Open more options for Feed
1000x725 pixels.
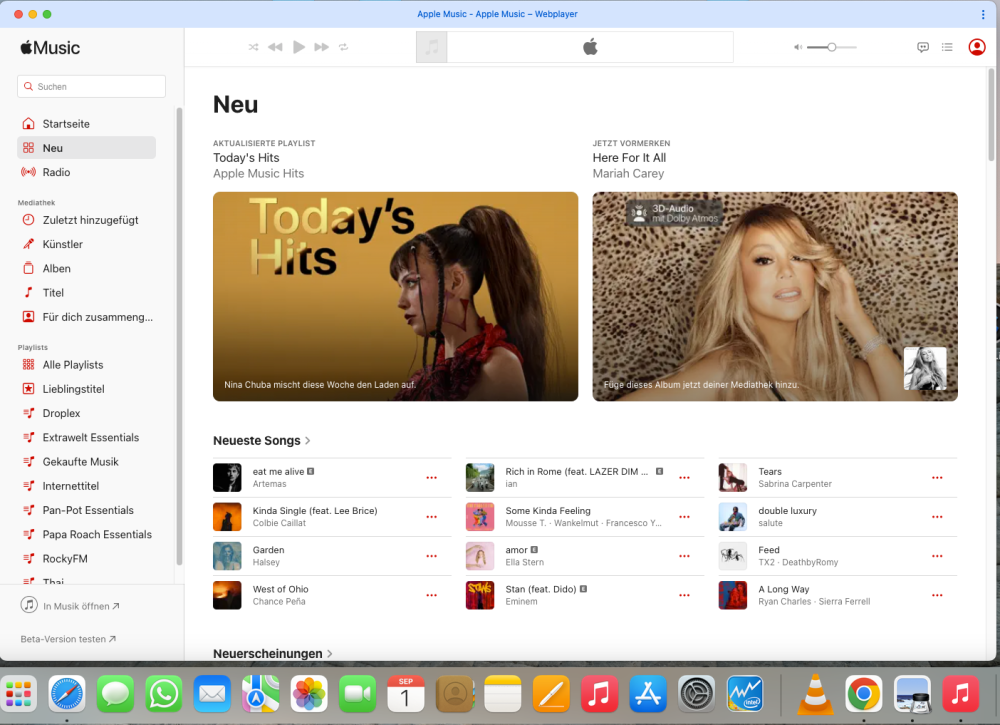937,556
